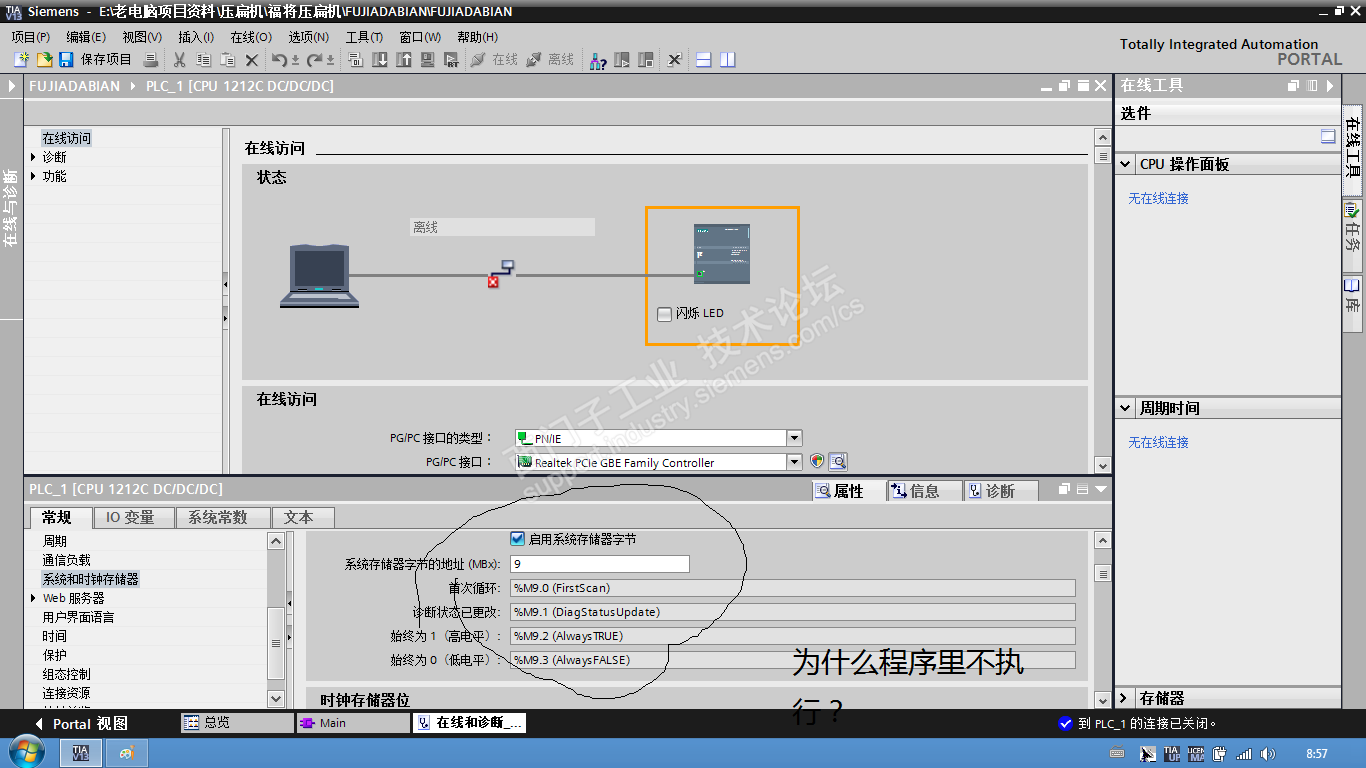Image resolution: width=1366 pixels, height=768 pixels.
Task: Click the Download to device icon
Action: tap(380, 60)
